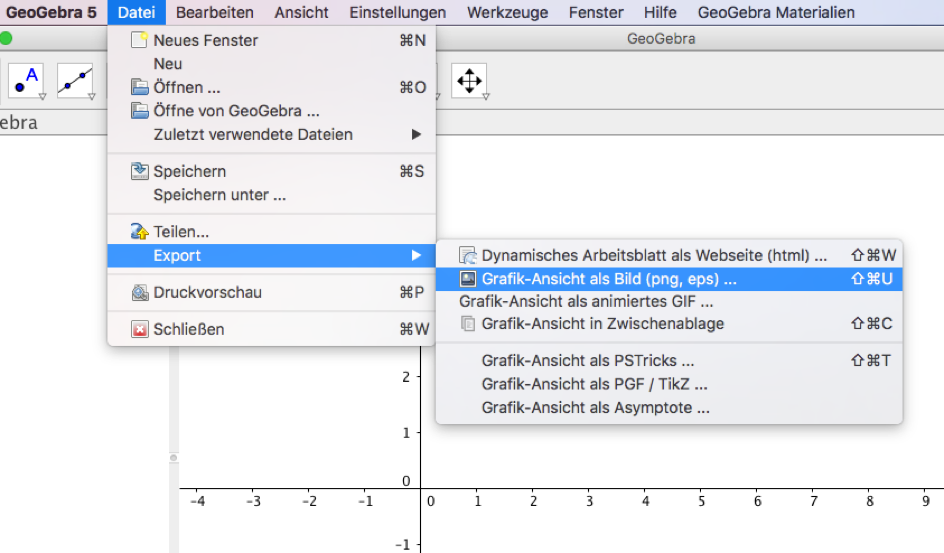
Task: Click Öffne von GeoGebra entry
Action: tap(236, 111)
